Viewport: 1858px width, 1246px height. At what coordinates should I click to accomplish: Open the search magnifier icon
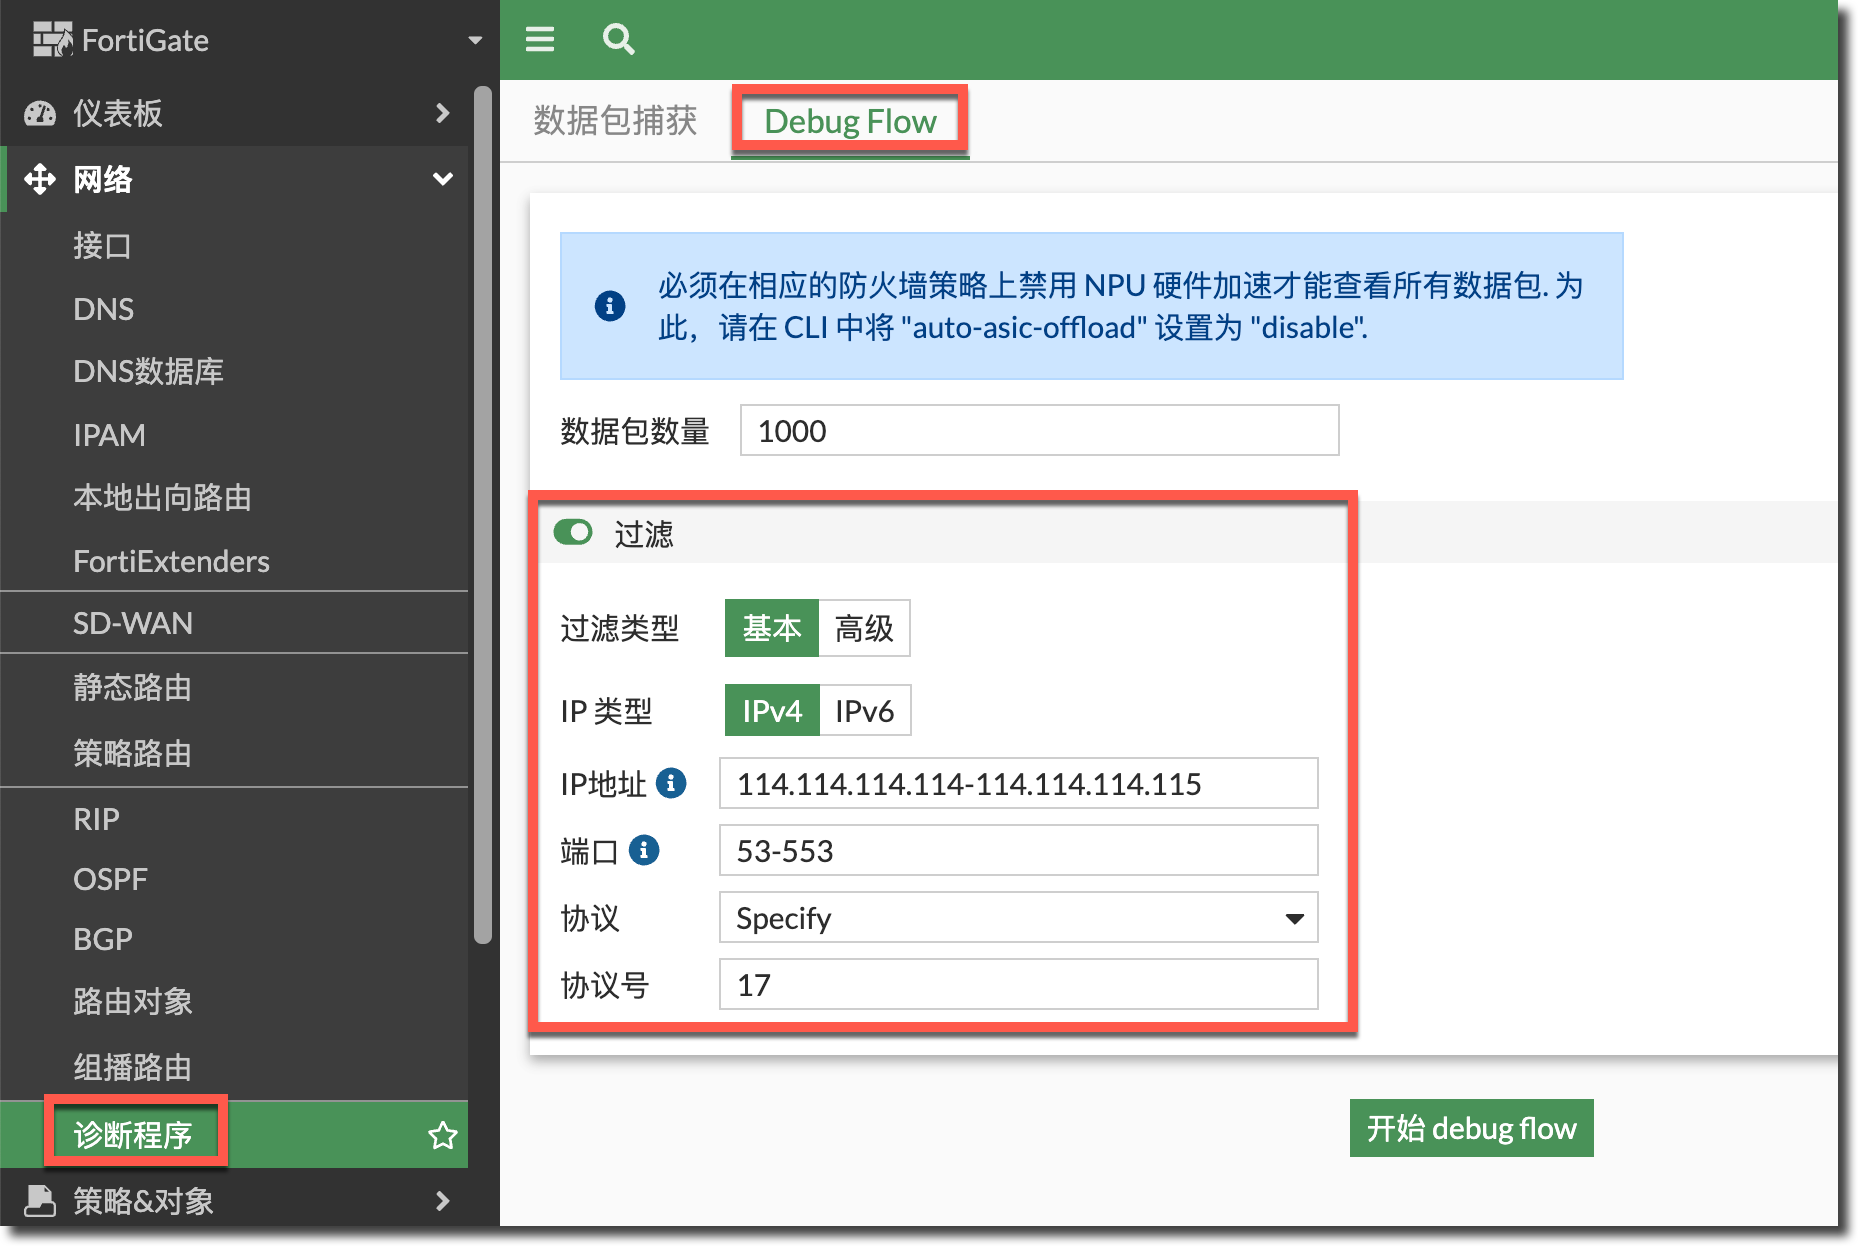click(x=618, y=39)
